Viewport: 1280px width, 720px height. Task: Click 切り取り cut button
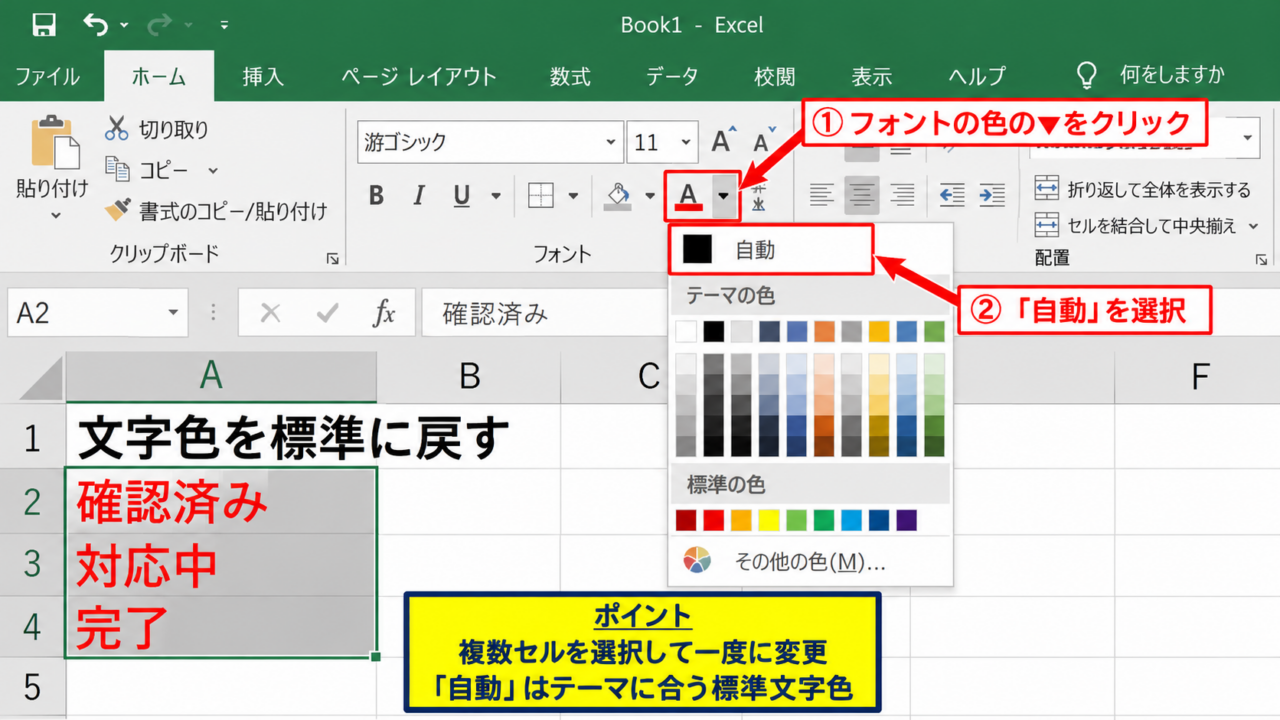click(158, 129)
